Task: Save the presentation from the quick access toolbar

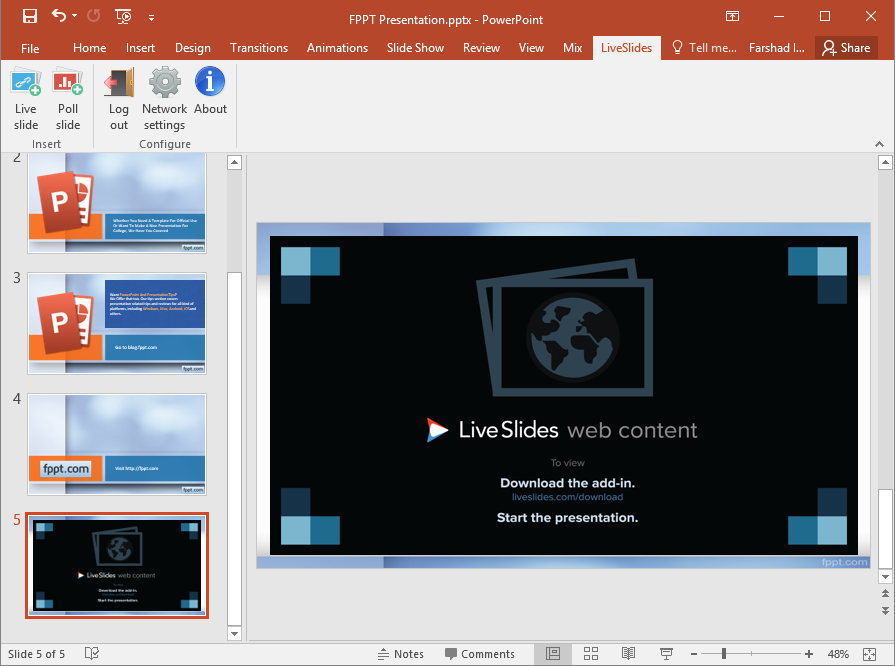Action: click(x=30, y=16)
